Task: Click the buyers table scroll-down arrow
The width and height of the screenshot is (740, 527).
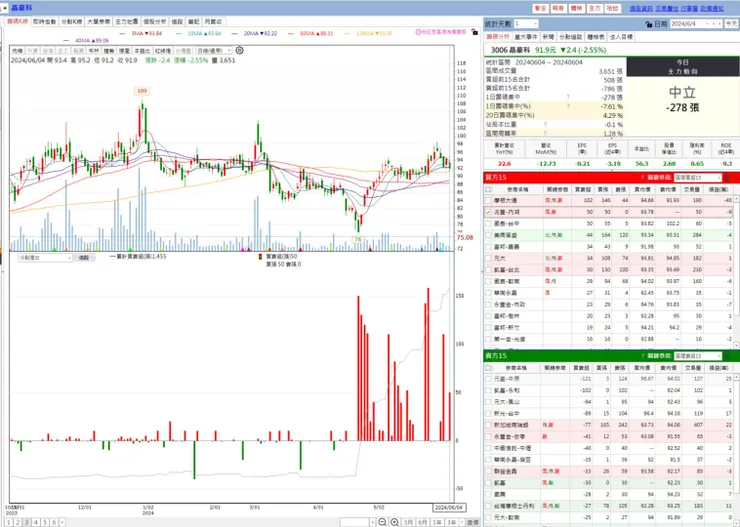Action: pos(737,345)
